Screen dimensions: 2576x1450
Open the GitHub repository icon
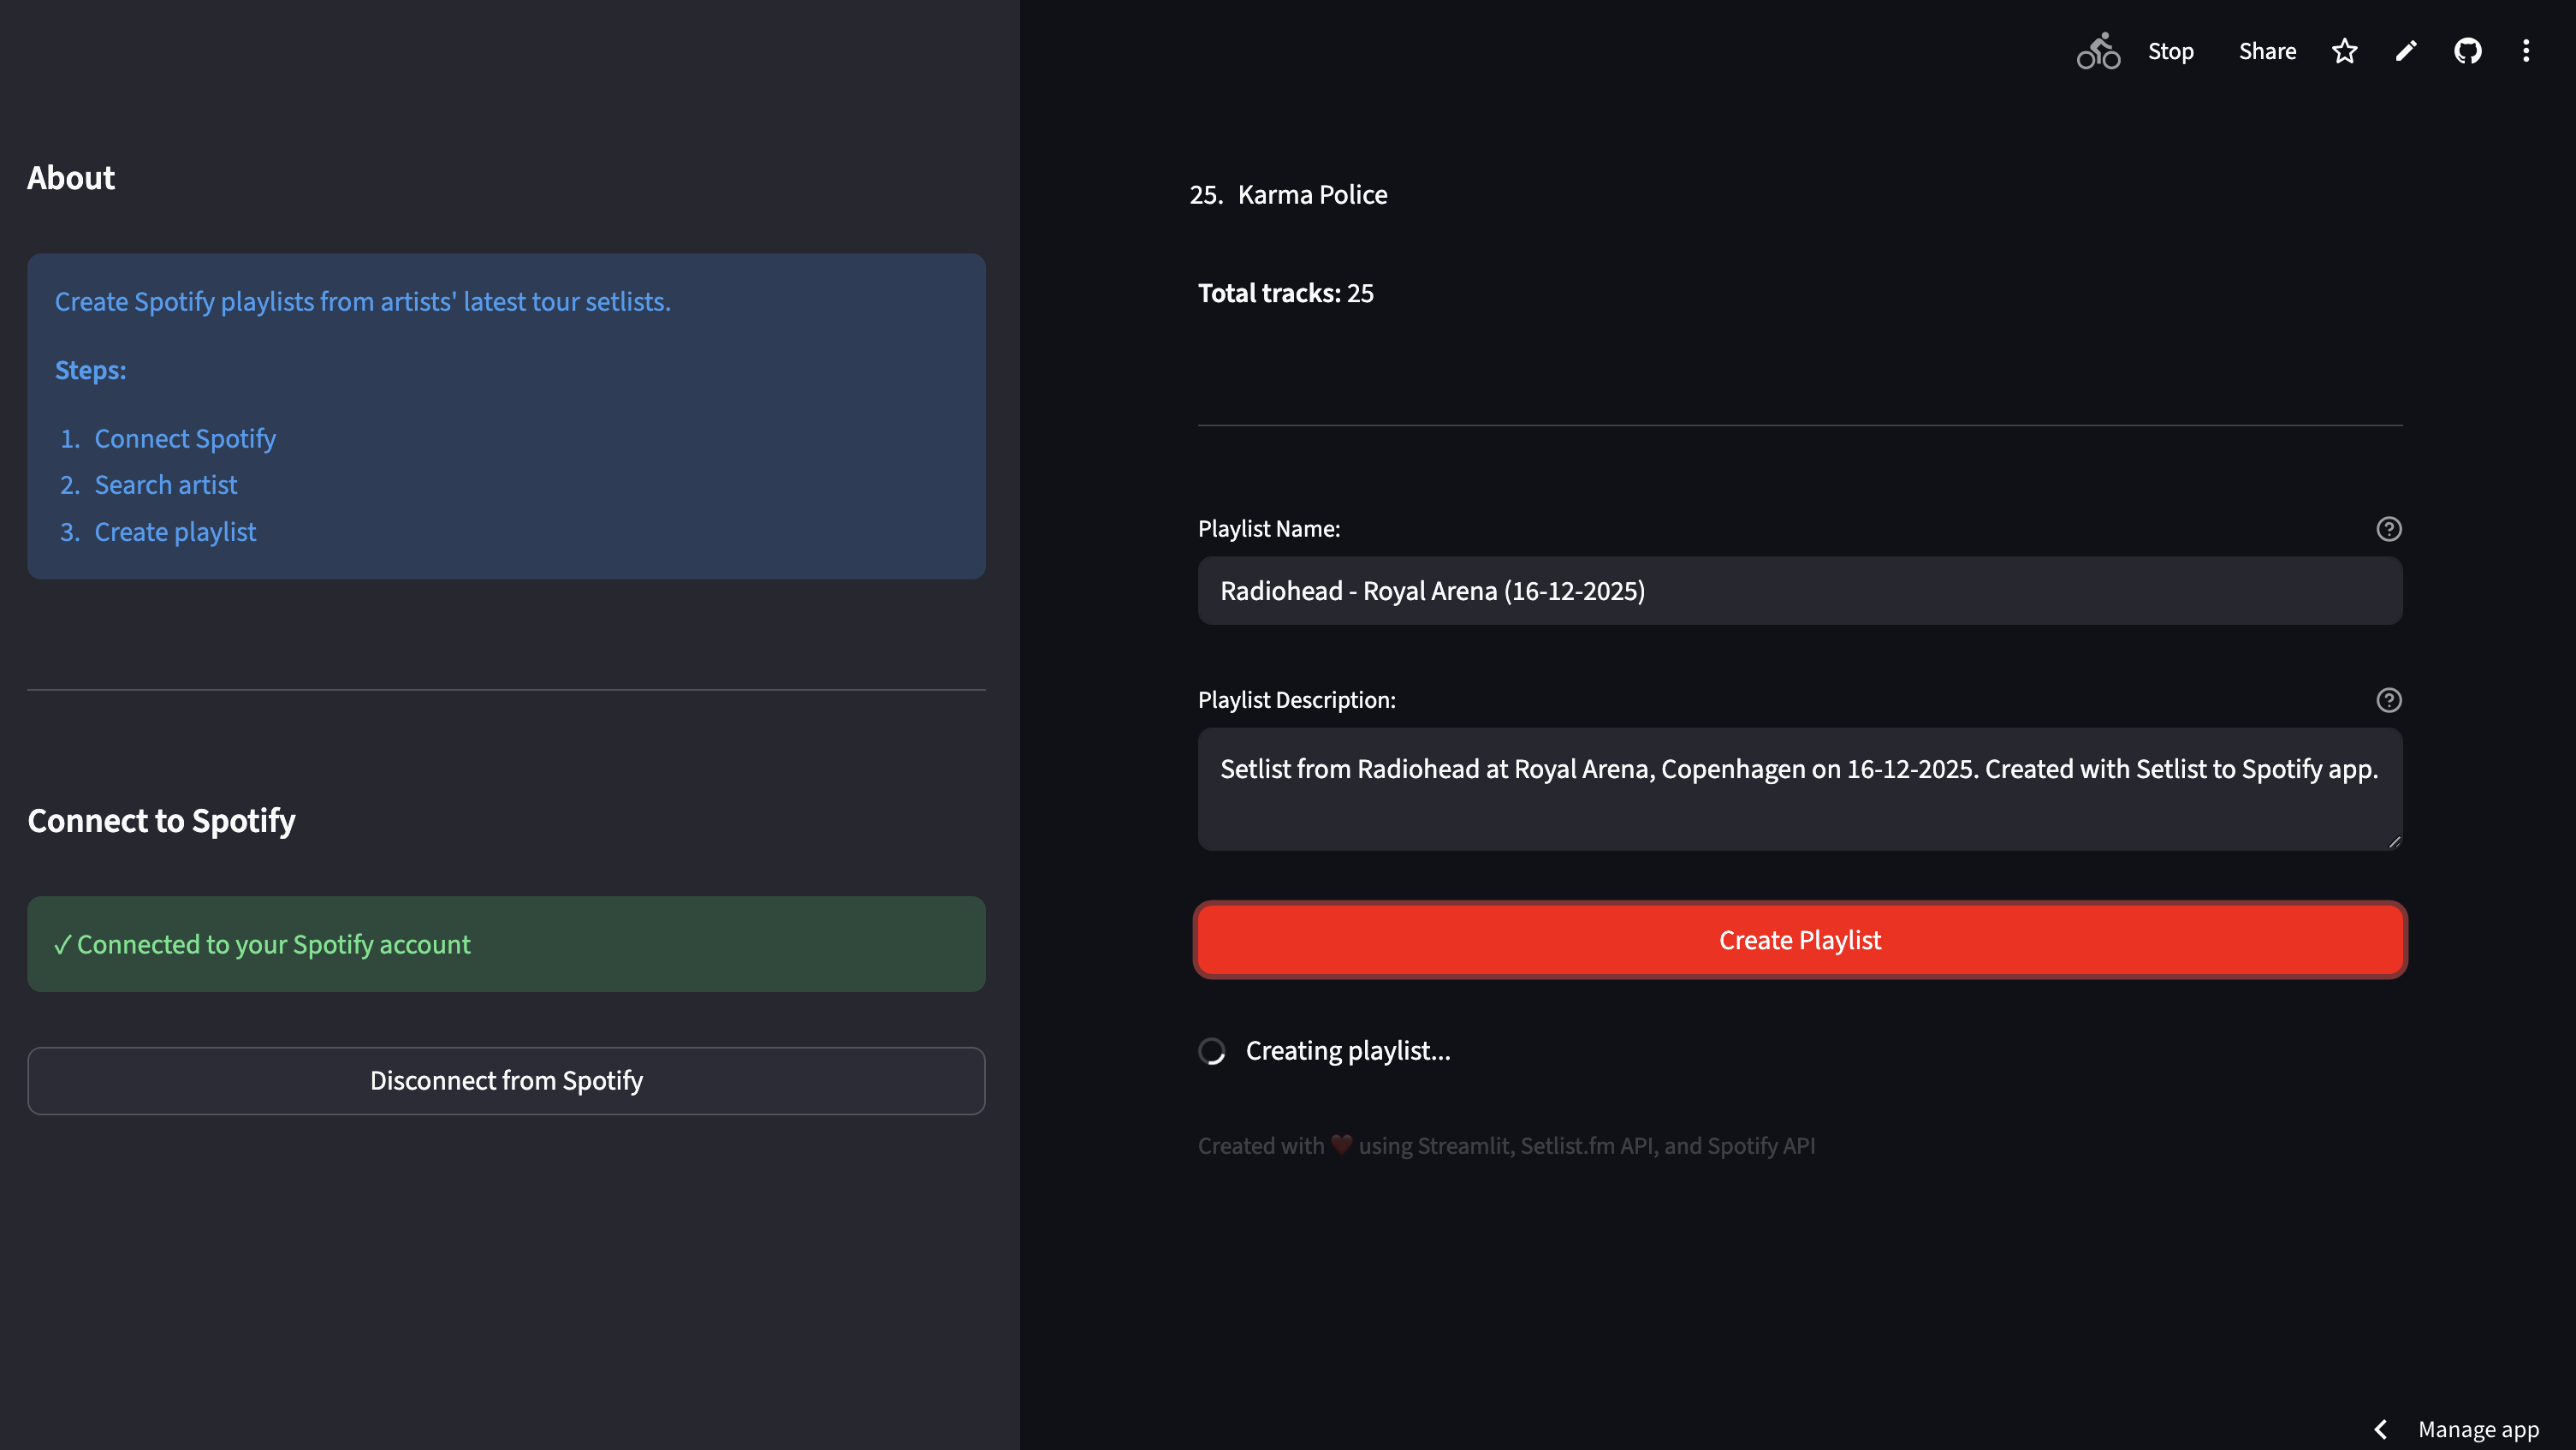click(2467, 51)
